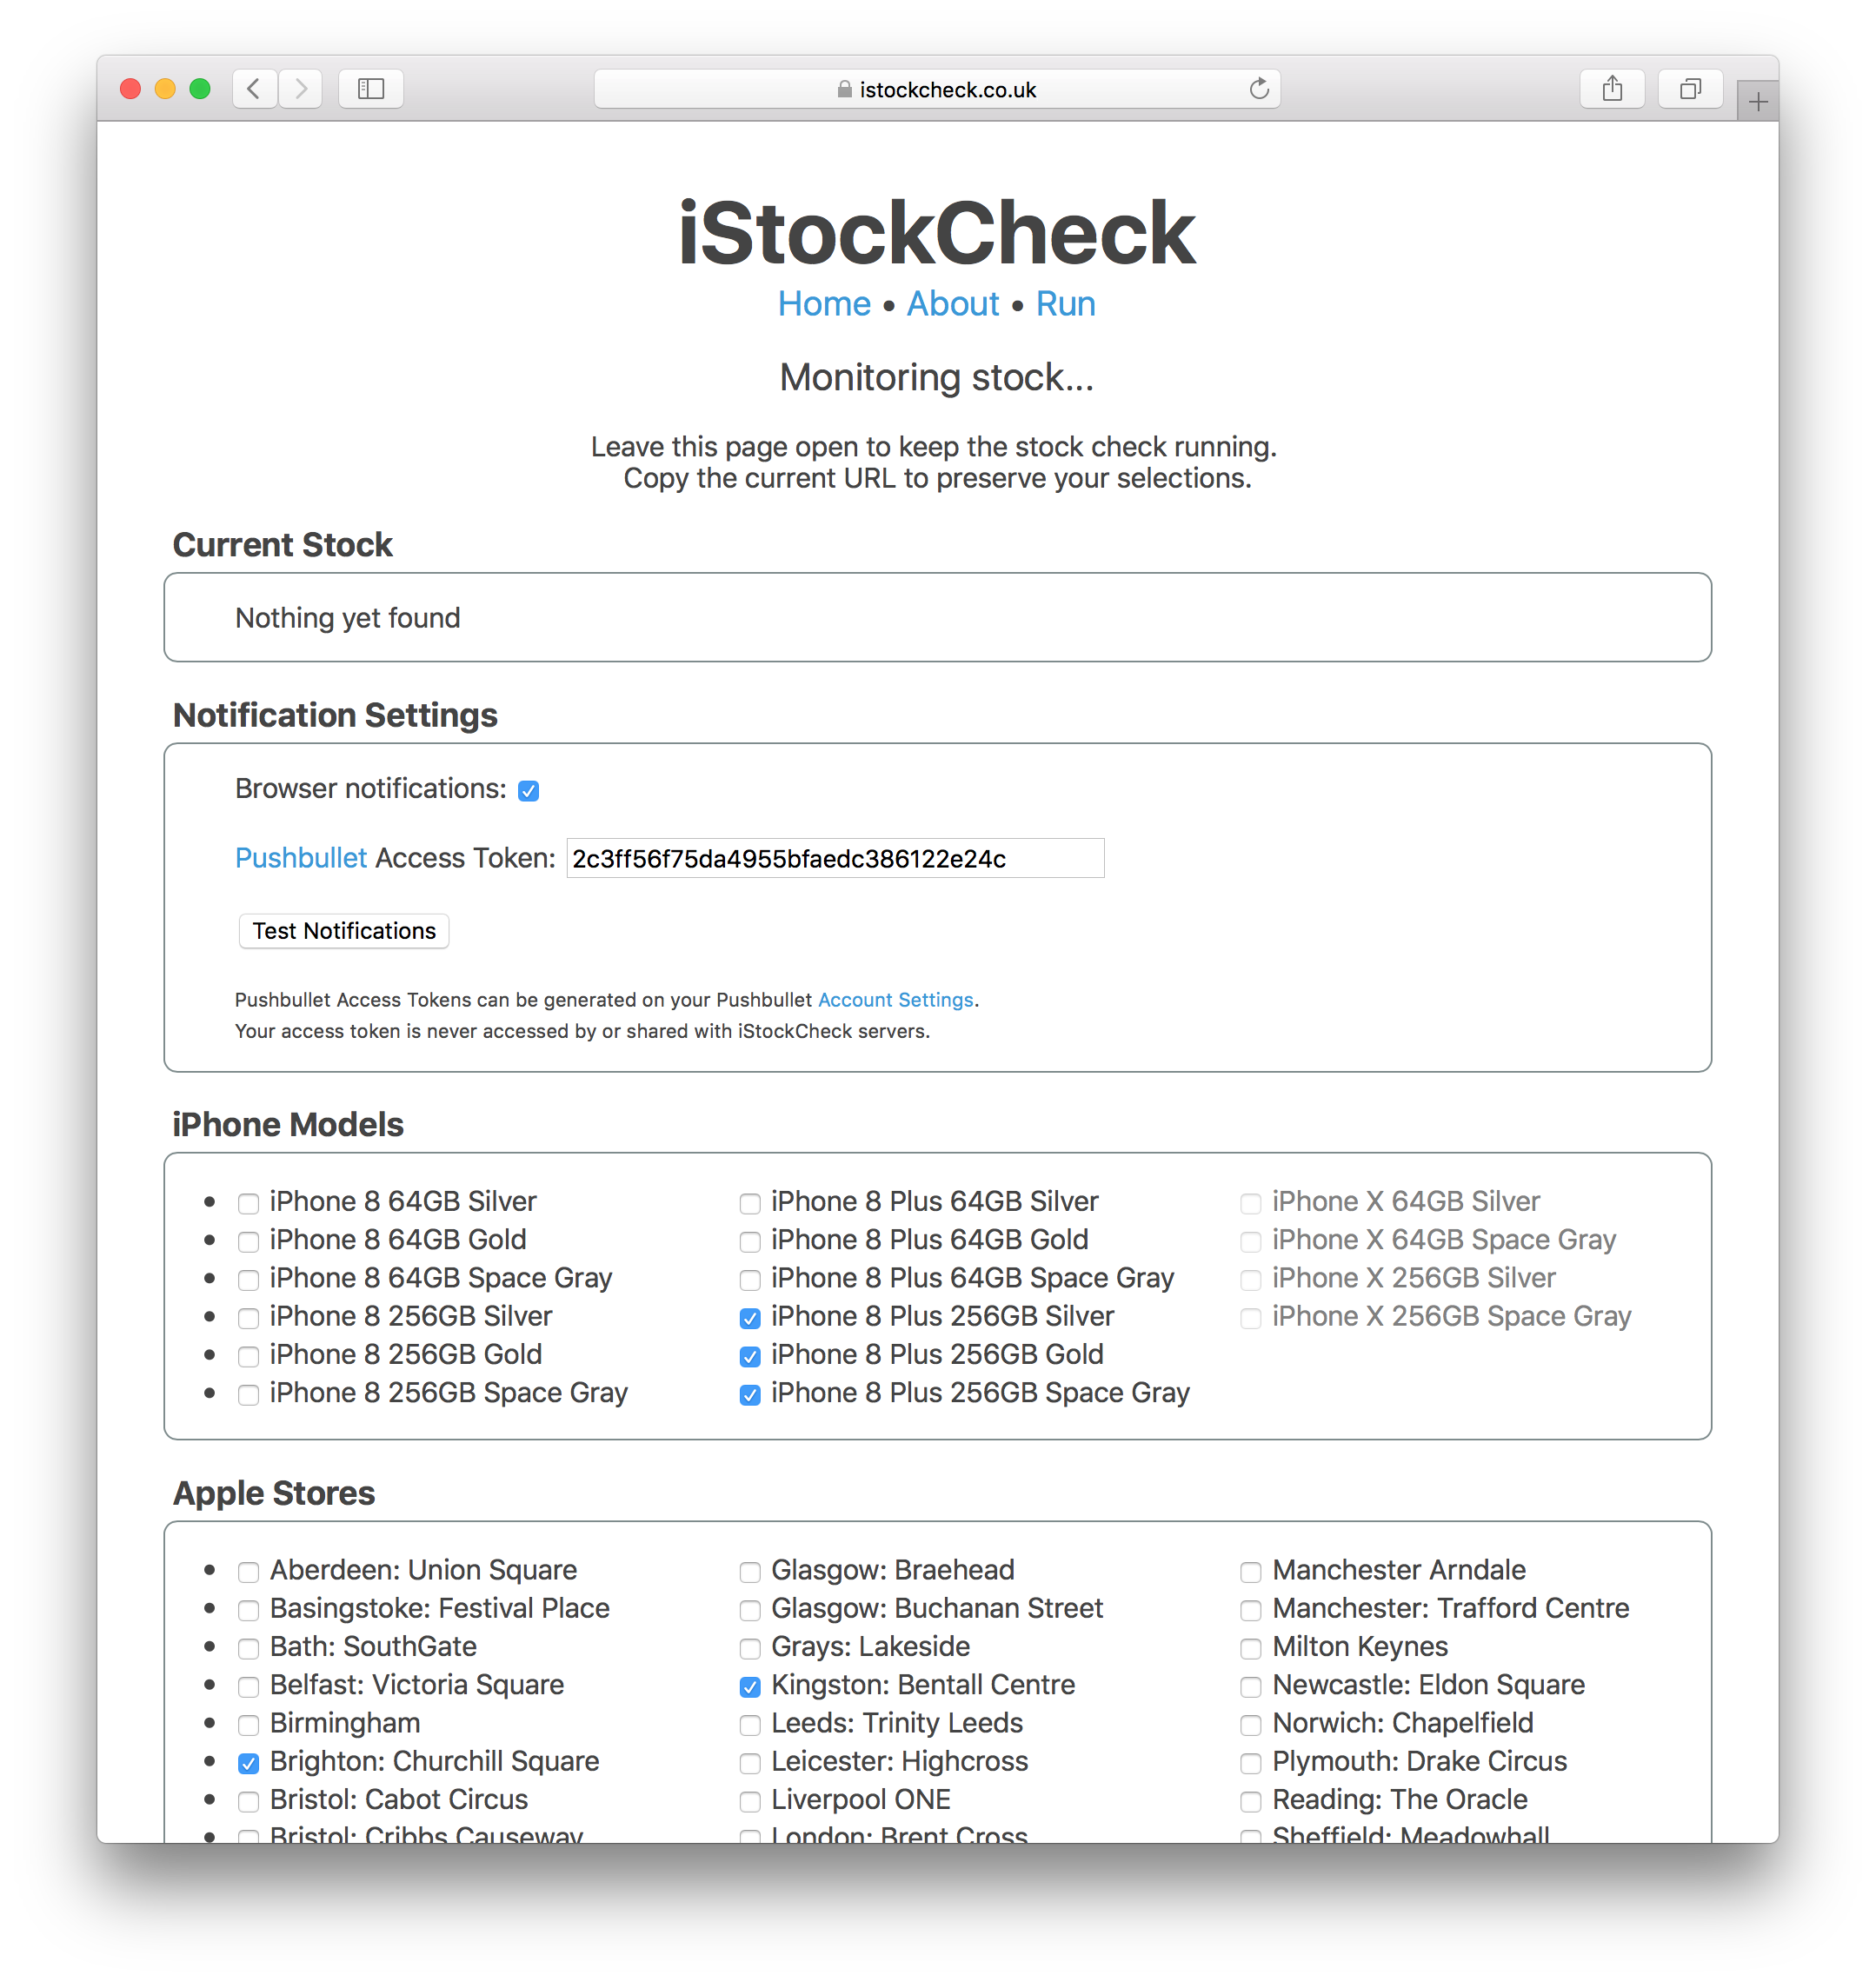Select Manchester Arndale store checkbox
Viewport: 1876px width, 1982px height.
point(1250,1572)
